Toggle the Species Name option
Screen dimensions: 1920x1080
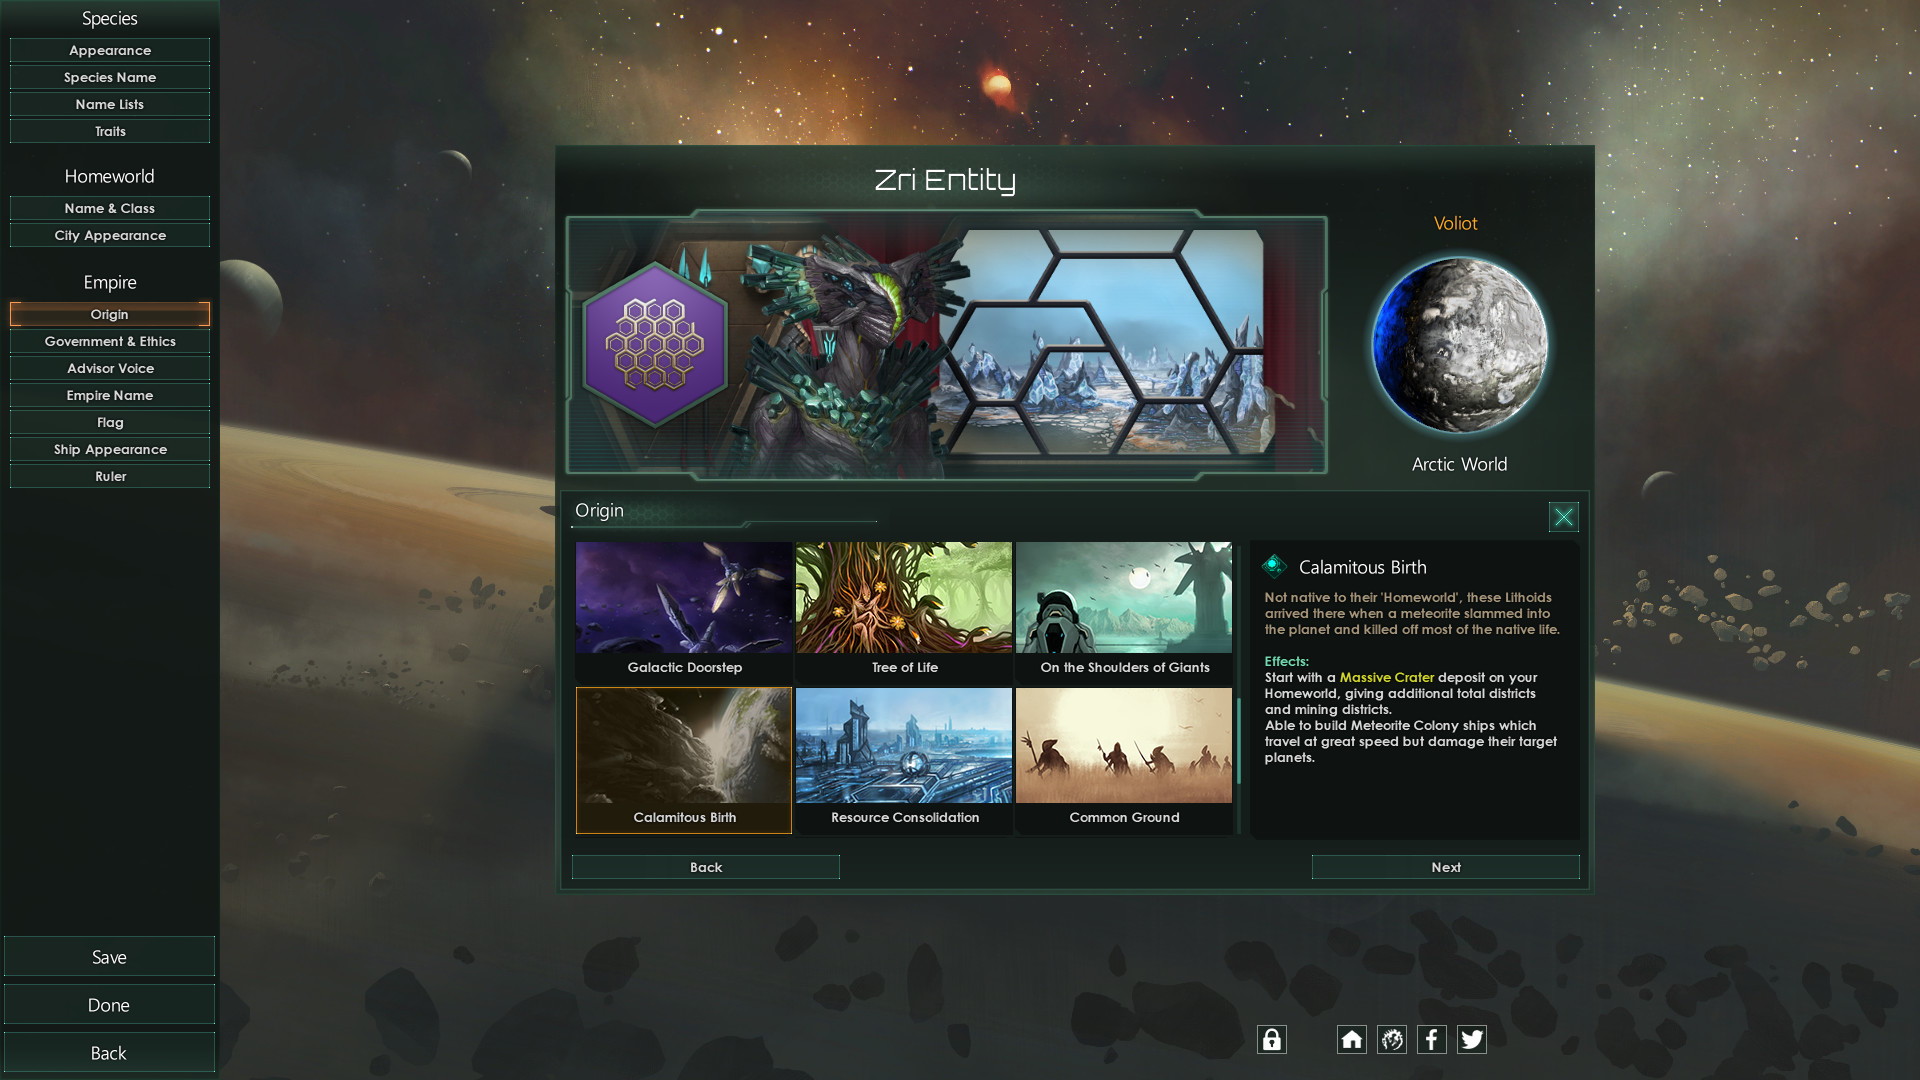click(x=109, y=76)
